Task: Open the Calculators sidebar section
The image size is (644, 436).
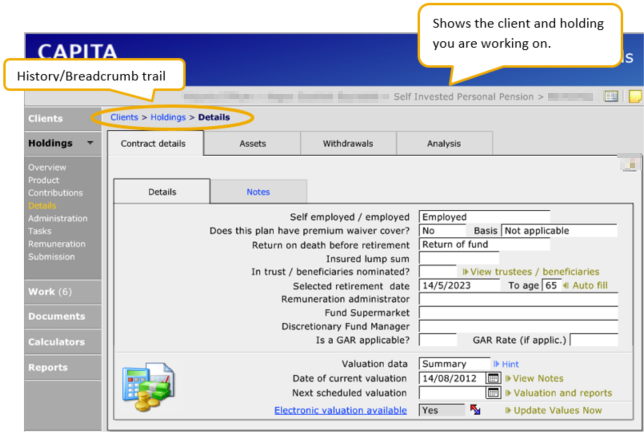Action: [63, 342]
